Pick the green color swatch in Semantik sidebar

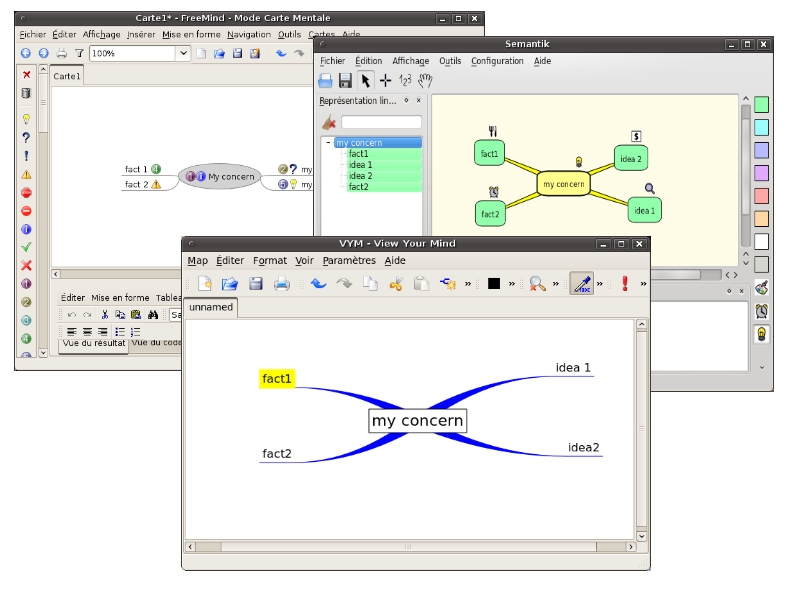click(x=761, y=105)
